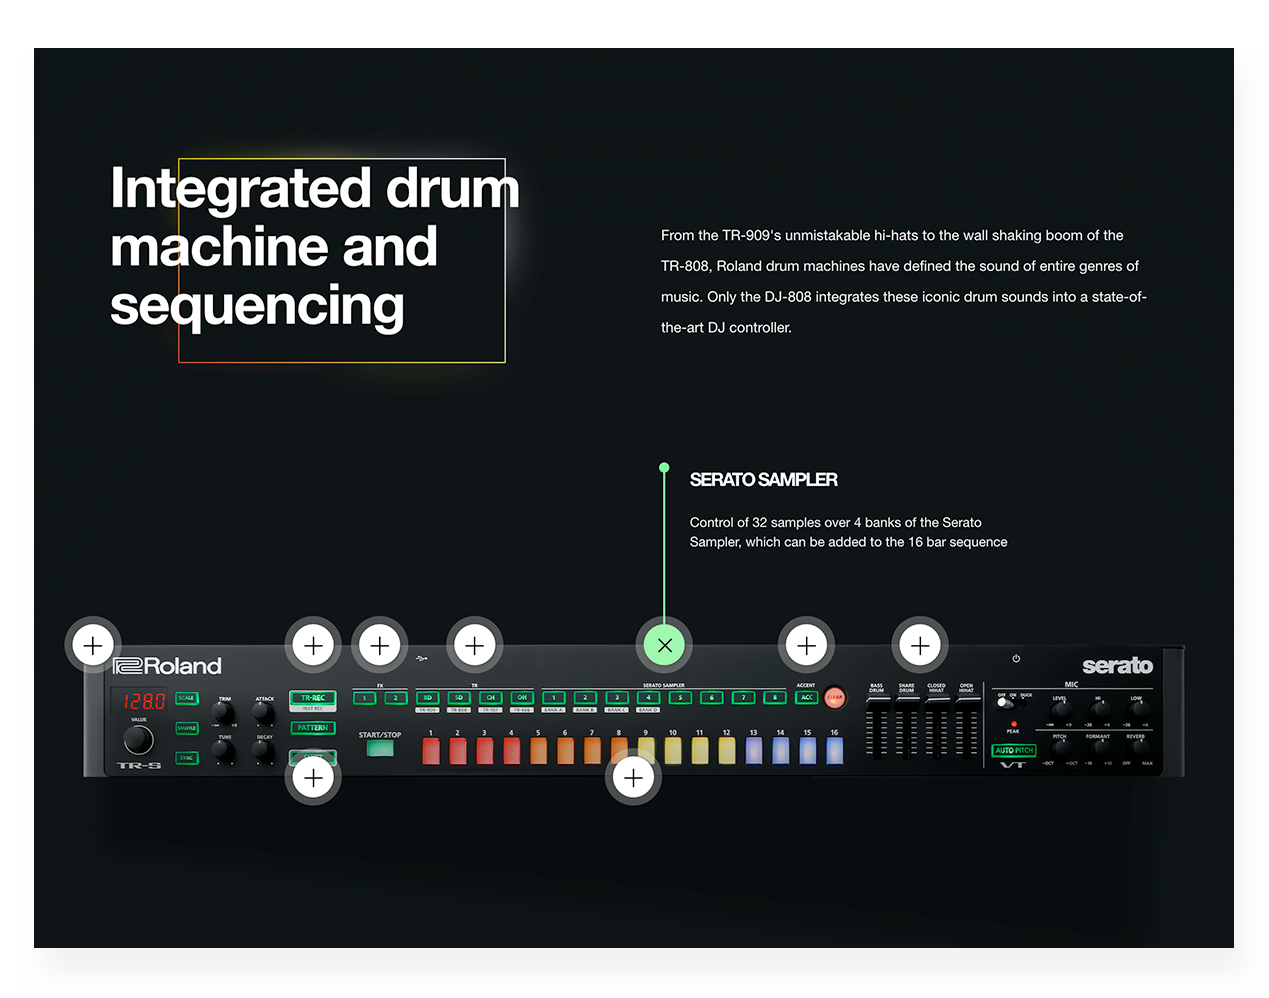
Task: Expand the plus hotspot above the TR instrument buttons
Action: point(475,645)
